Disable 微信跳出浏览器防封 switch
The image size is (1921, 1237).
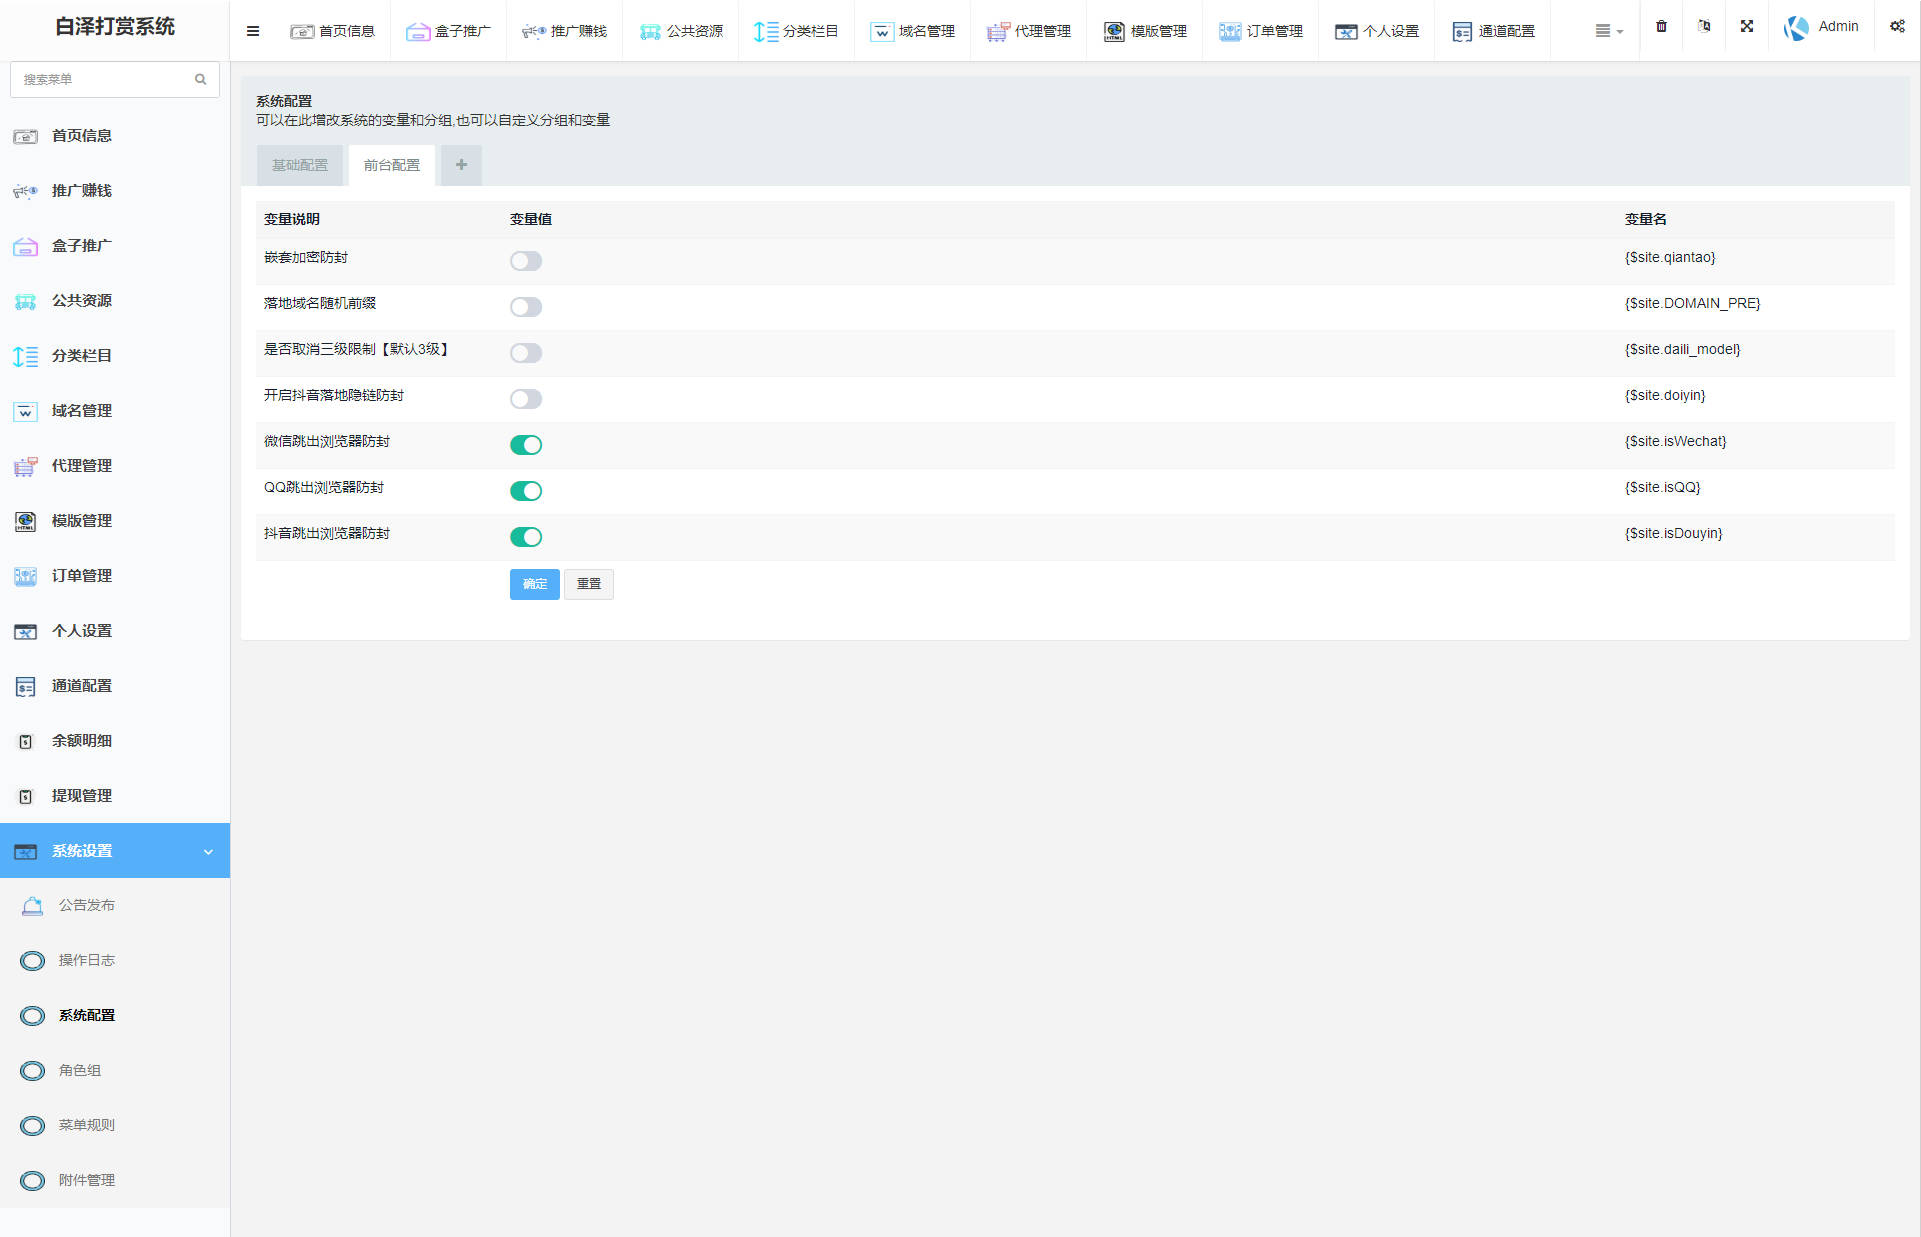pyautogui.click(x=526, y=445)
